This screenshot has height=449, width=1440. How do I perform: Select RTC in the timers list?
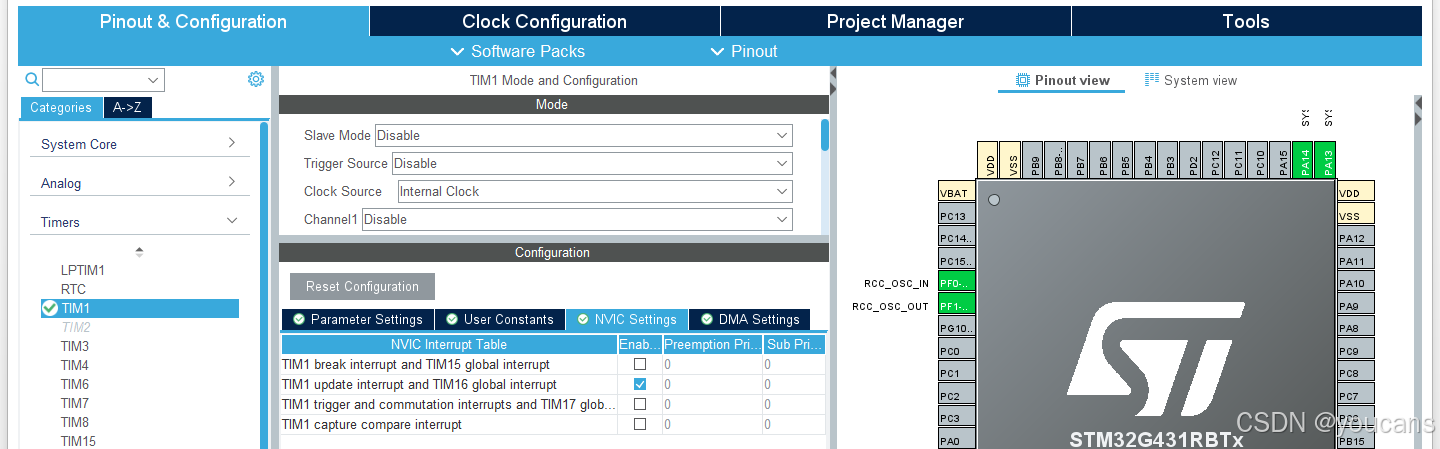[73, 289]
